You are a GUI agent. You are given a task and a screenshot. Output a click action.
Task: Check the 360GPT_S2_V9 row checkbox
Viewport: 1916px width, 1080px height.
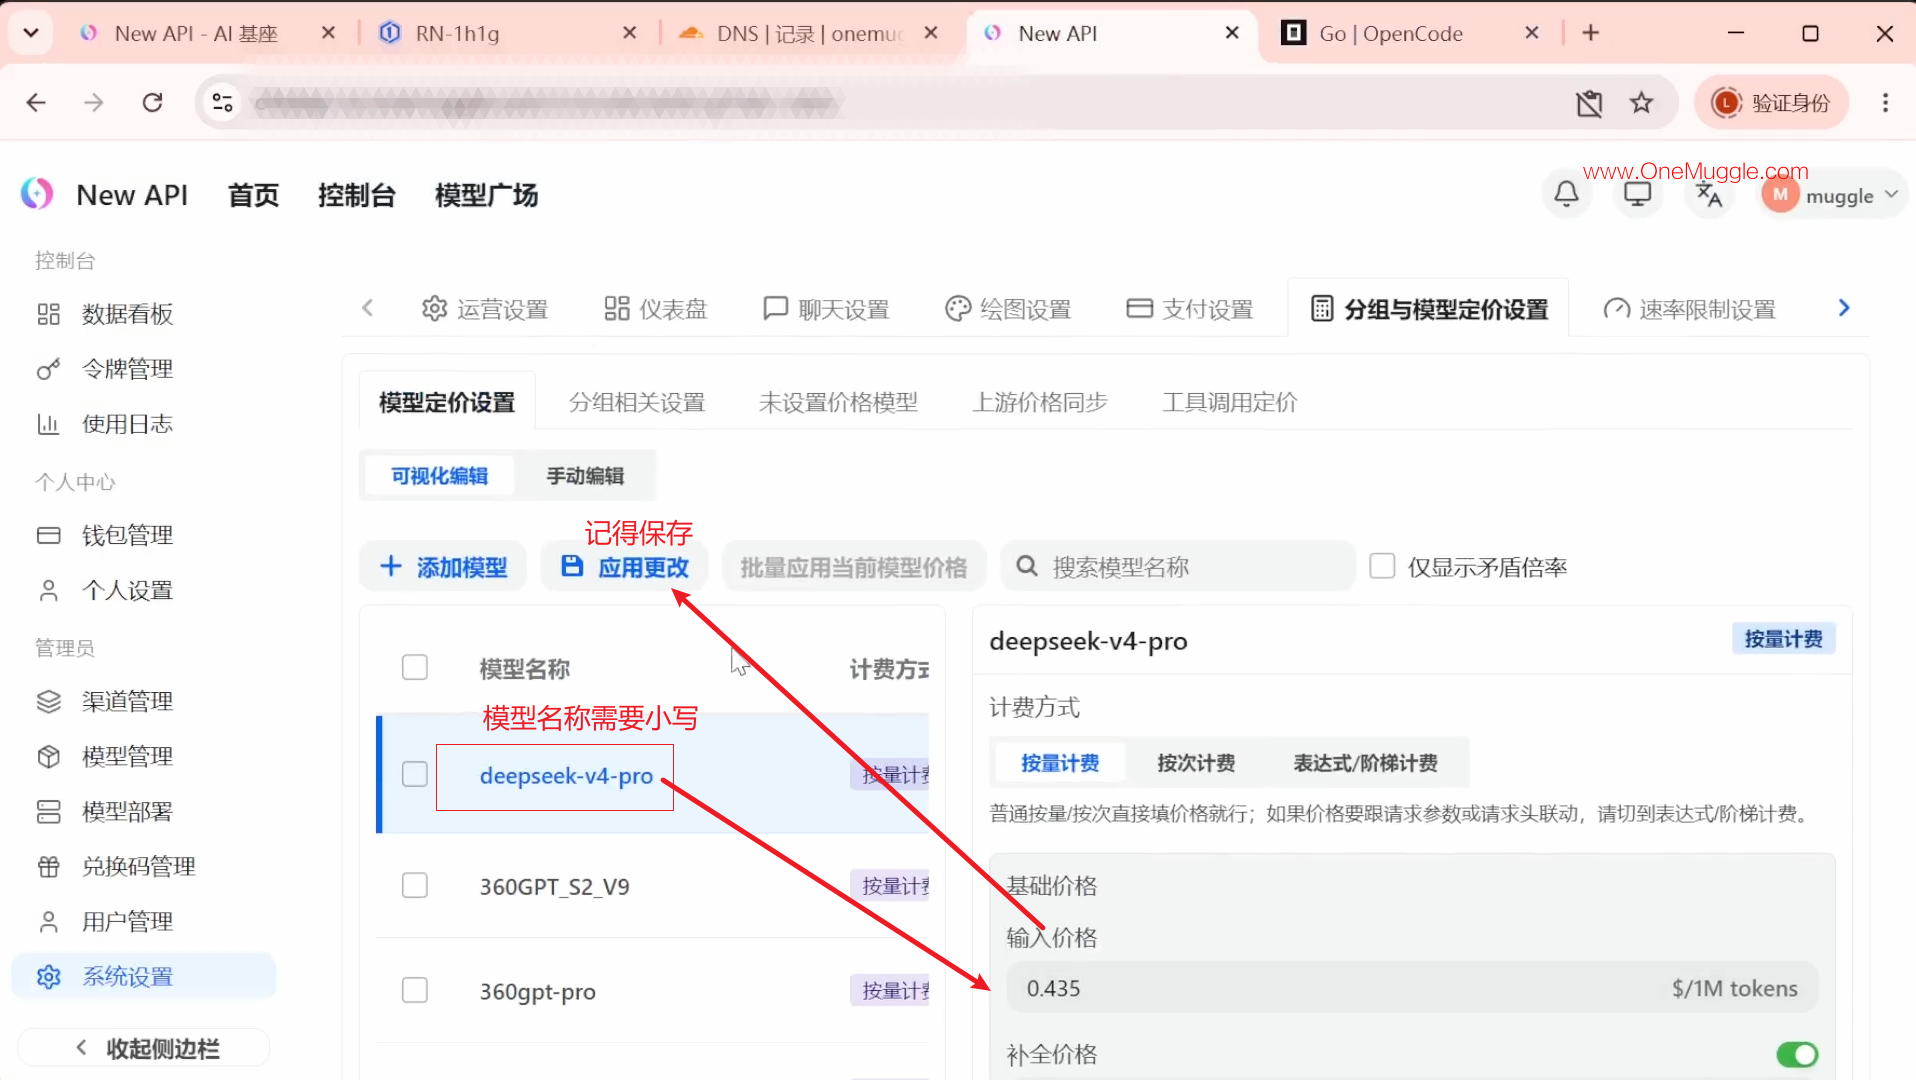(x=414, y=885)
